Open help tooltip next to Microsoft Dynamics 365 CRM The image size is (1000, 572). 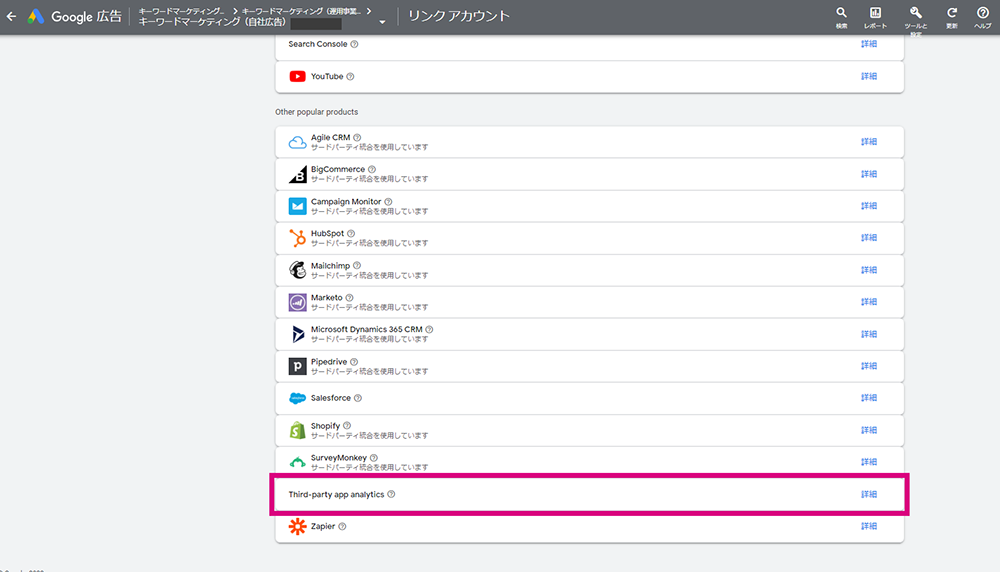coord(429,330)
